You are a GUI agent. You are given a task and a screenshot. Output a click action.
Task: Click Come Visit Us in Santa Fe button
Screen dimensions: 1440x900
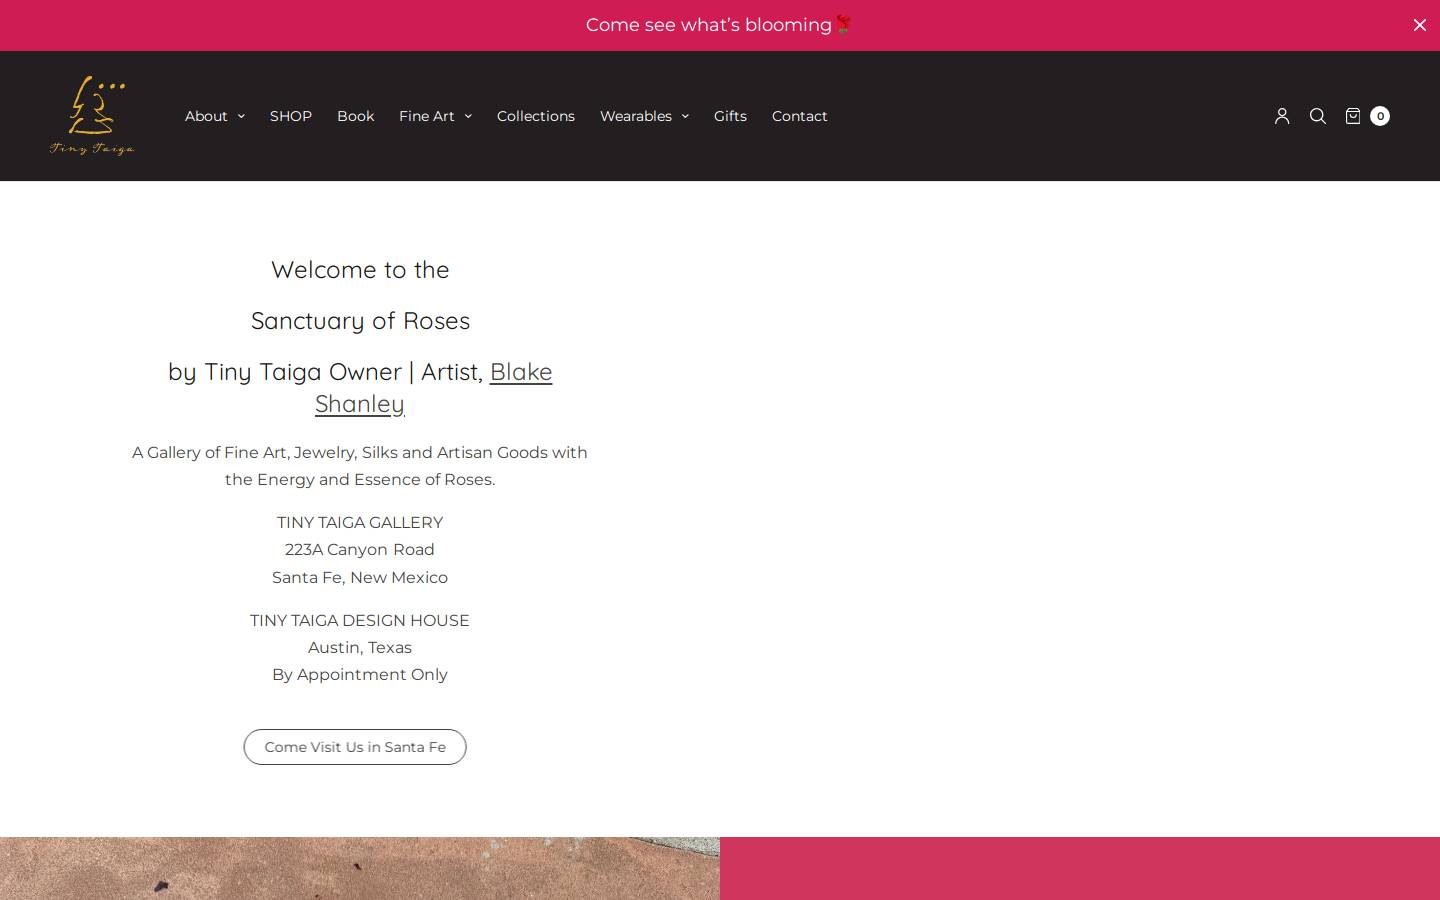[355, 747]
